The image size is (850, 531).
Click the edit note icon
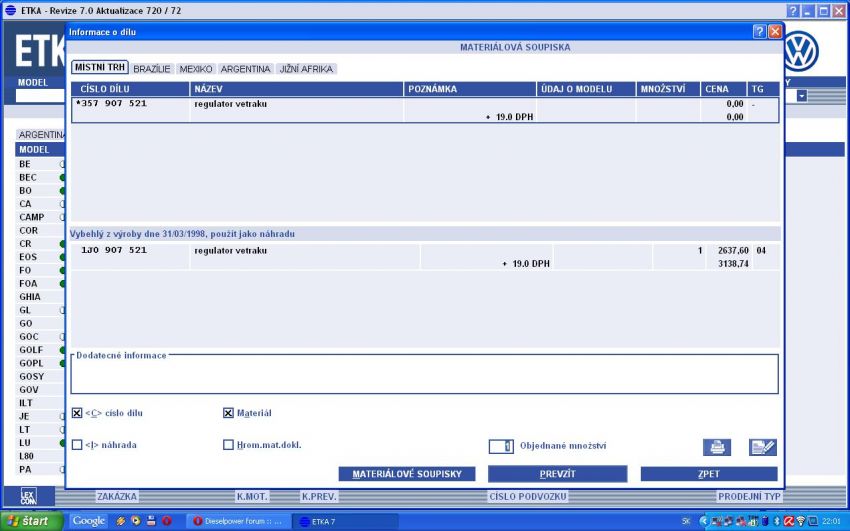point(762,447)
